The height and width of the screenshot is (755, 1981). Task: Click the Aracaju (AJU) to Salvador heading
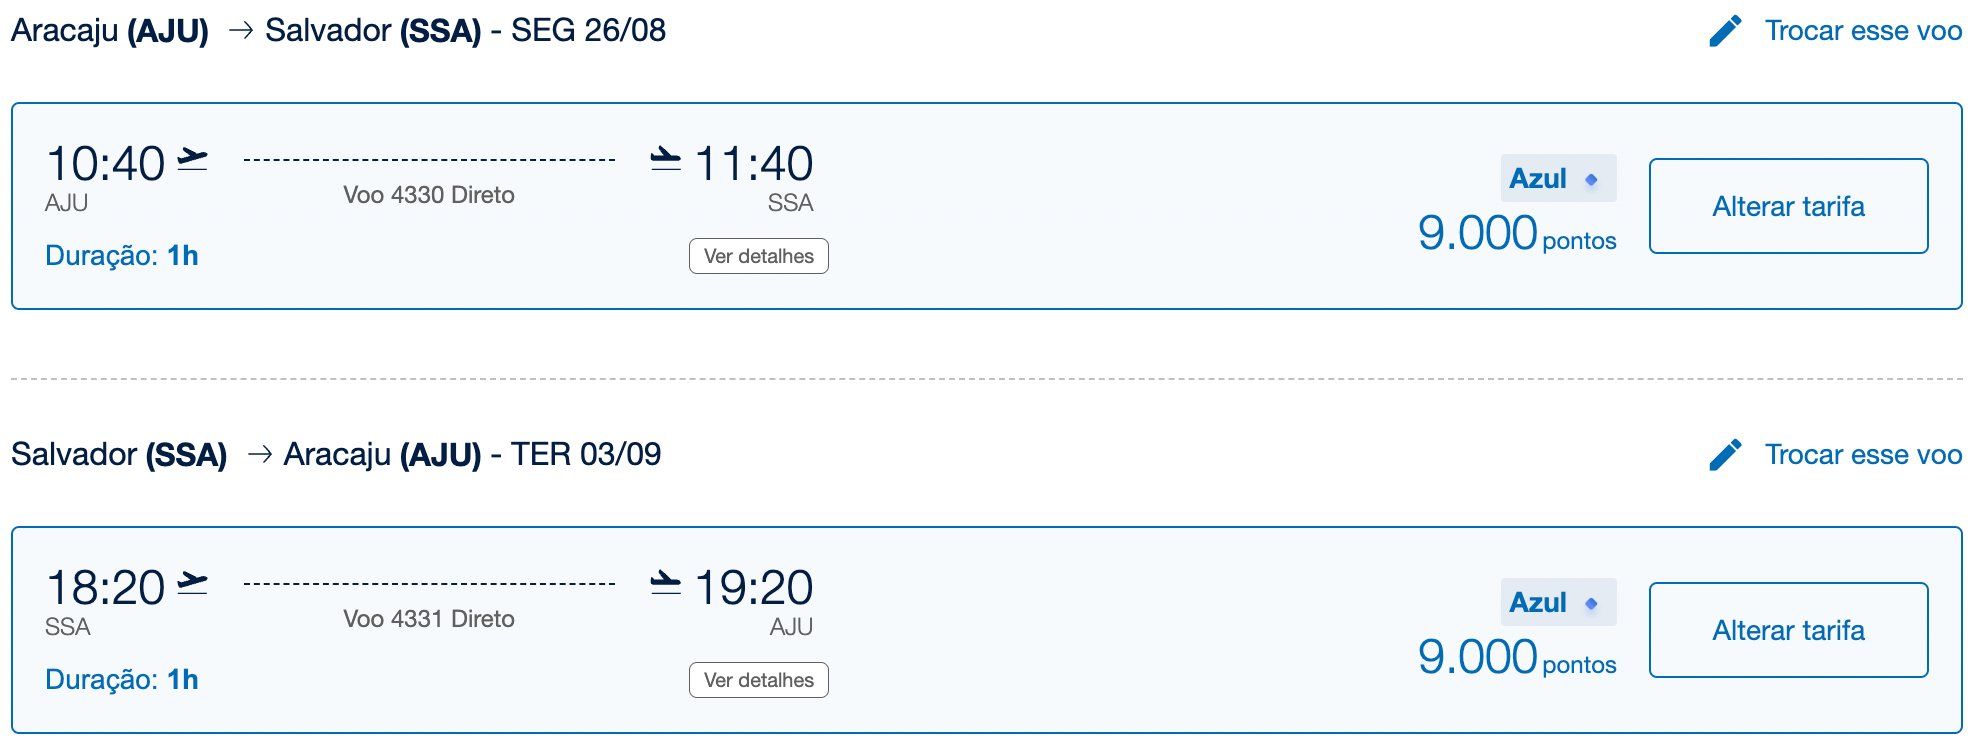338,31
